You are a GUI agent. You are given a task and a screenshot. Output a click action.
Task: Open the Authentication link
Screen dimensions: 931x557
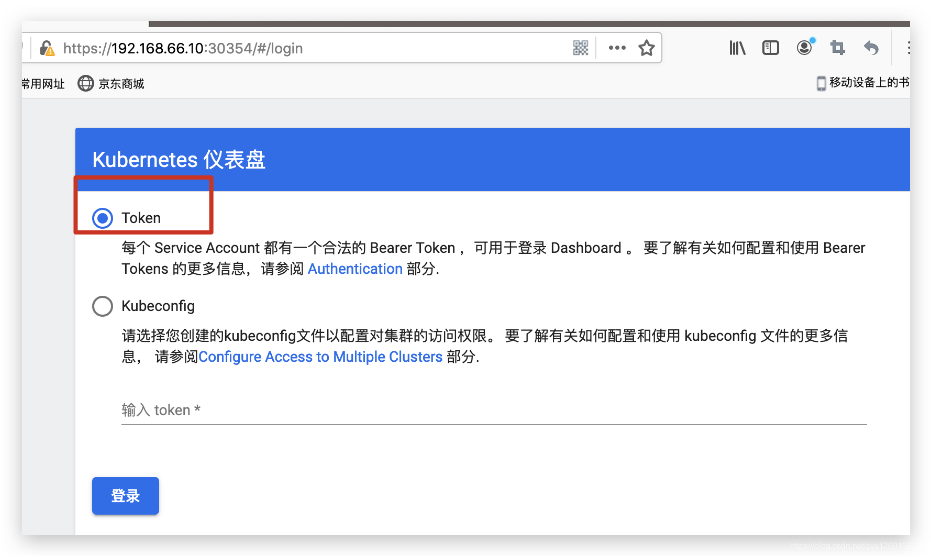coord(355,269)
